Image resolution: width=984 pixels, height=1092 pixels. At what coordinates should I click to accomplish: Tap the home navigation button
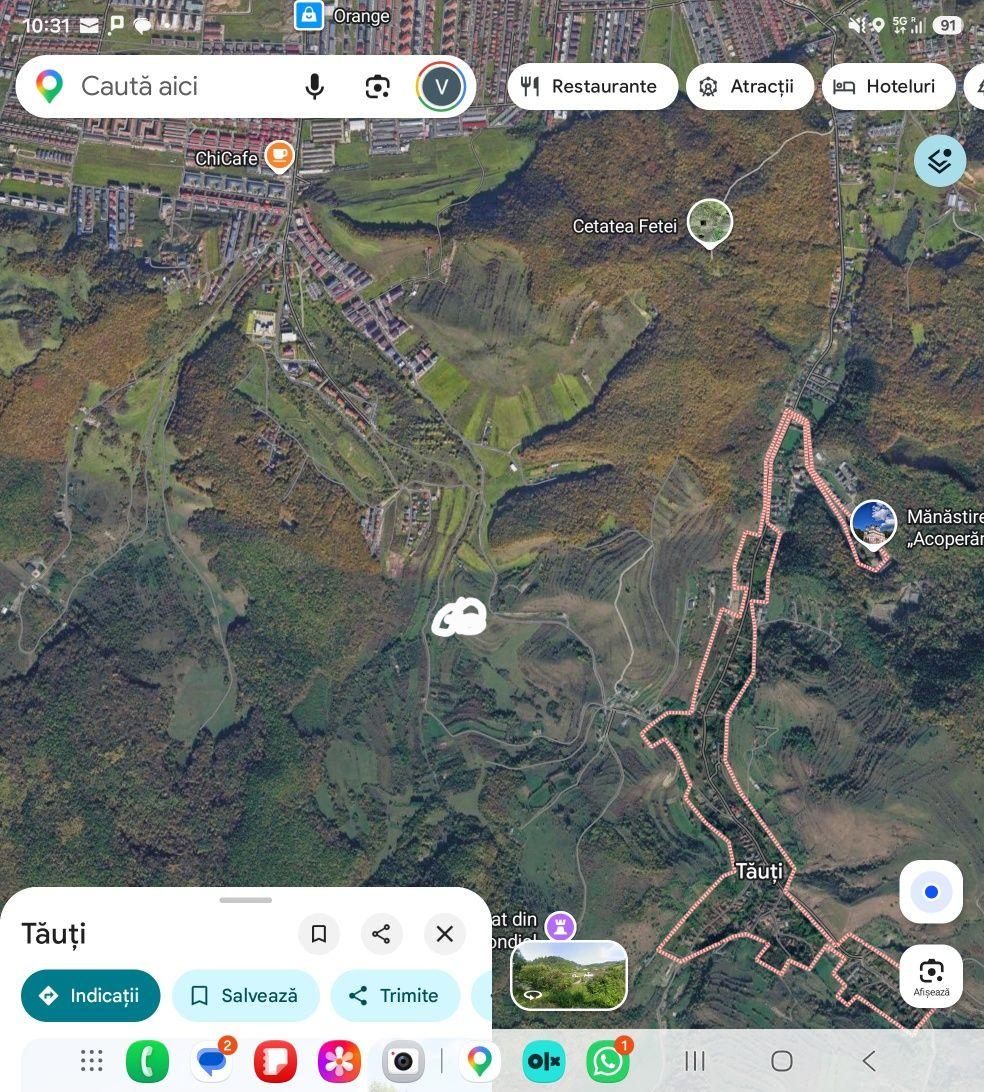(781, 1061)
